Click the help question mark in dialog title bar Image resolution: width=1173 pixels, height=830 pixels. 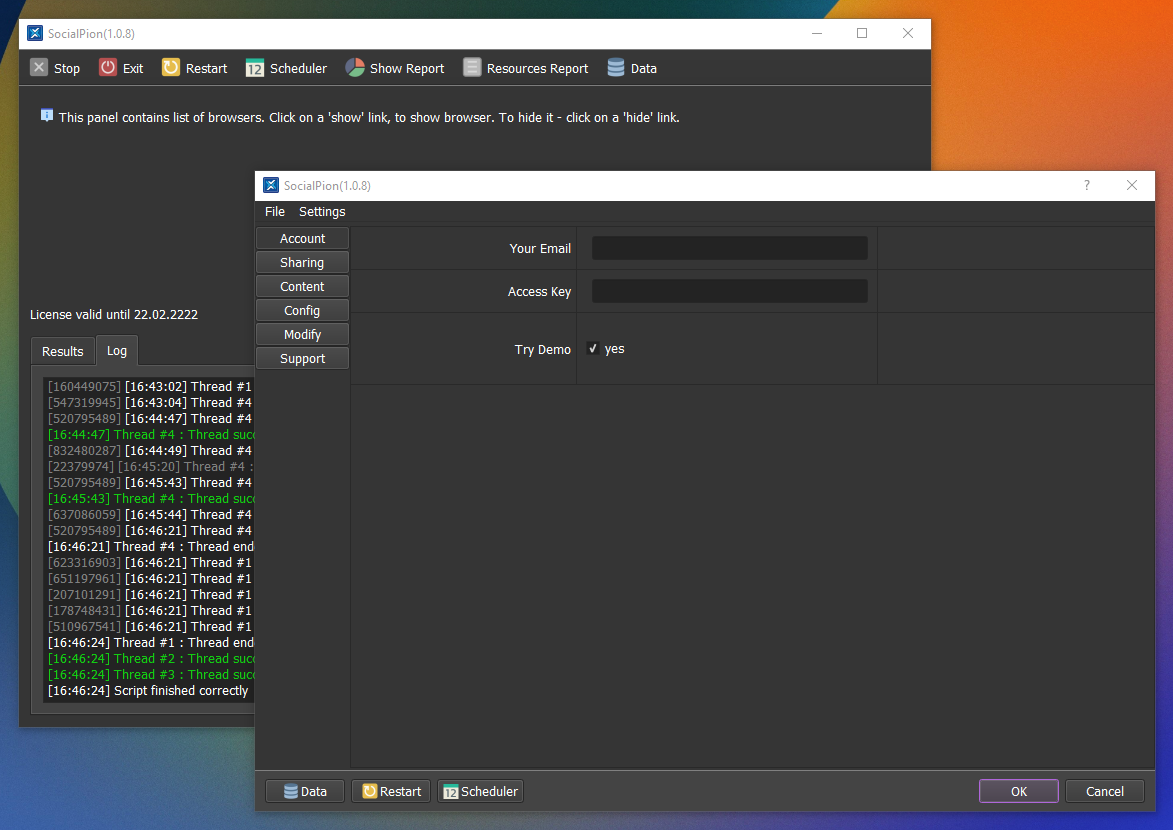click(1086, 186)
